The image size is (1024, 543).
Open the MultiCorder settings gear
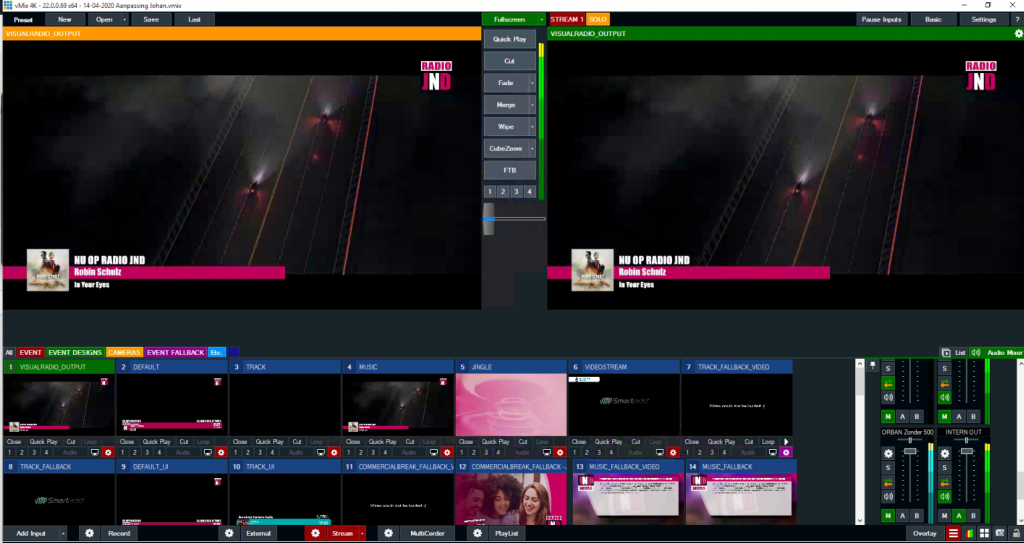point(389,534)
